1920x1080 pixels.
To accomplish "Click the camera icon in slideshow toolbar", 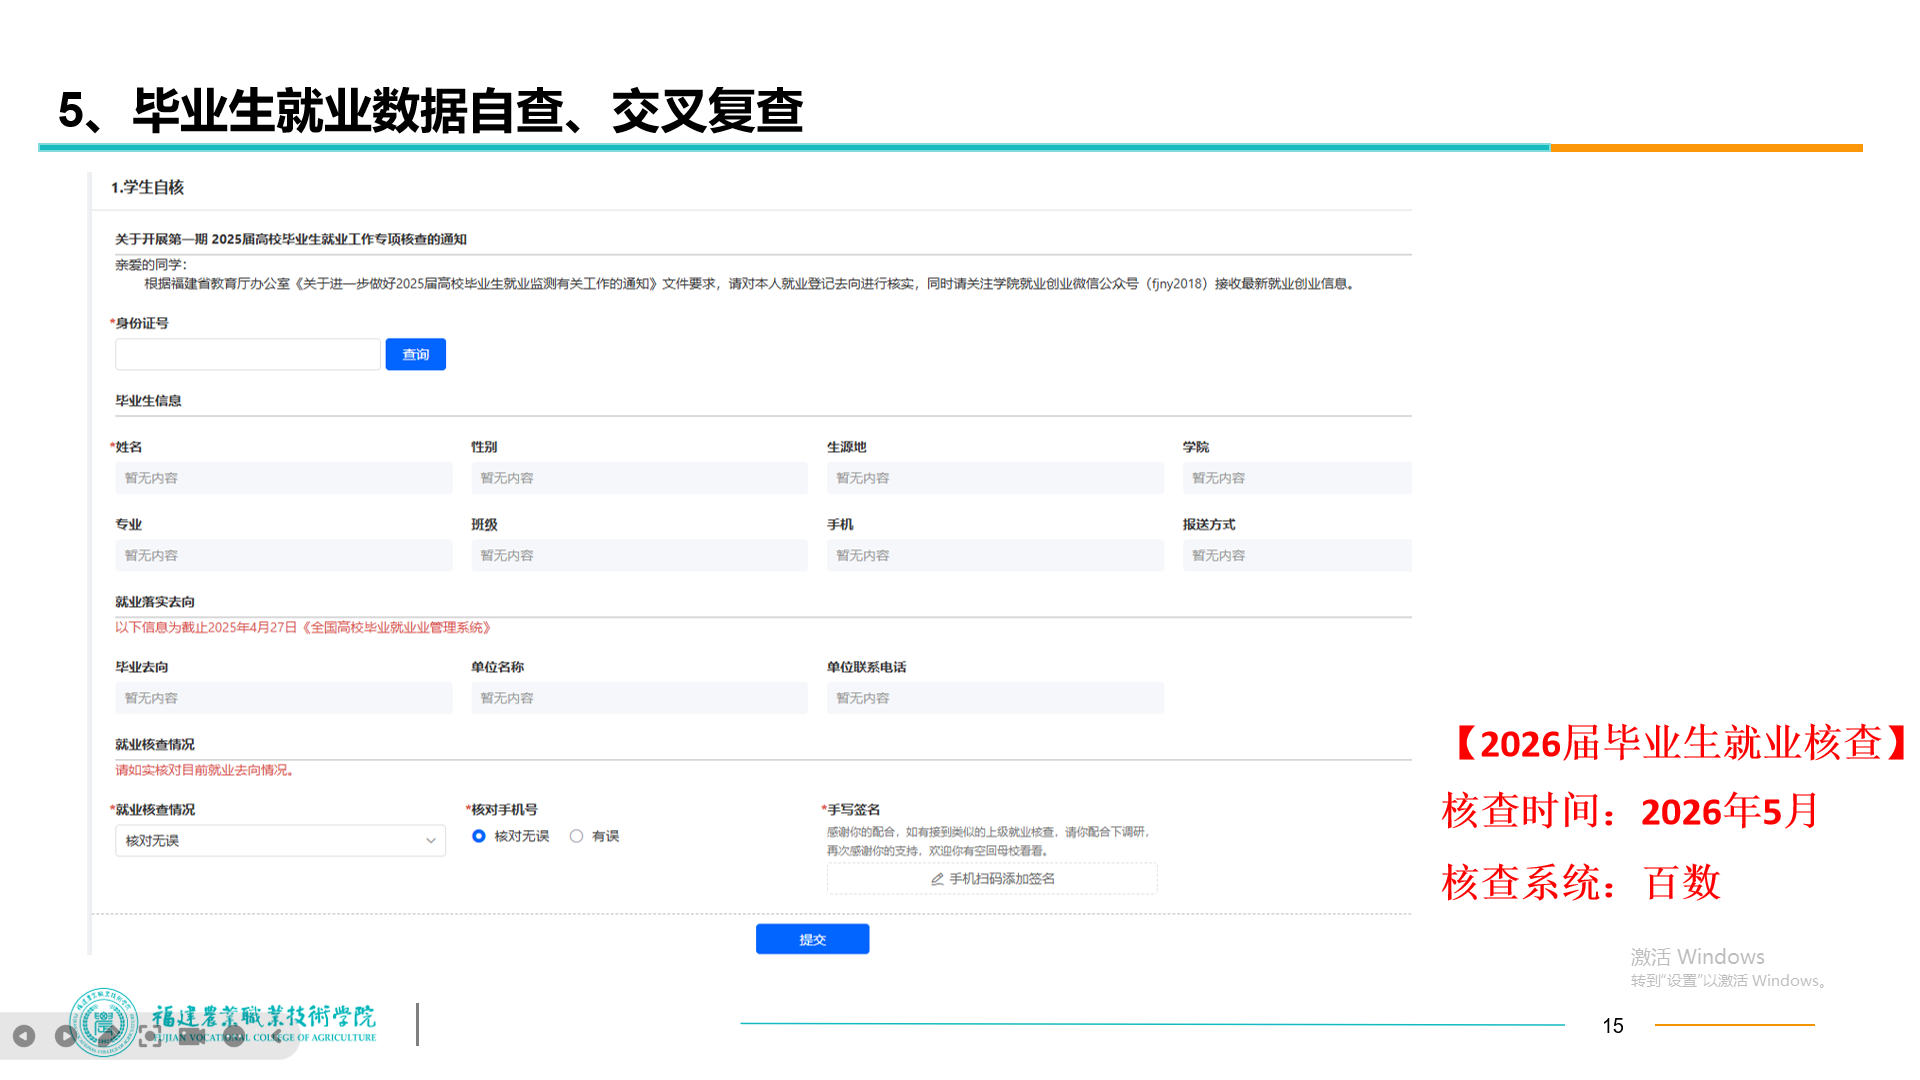I will point(192,1036).
